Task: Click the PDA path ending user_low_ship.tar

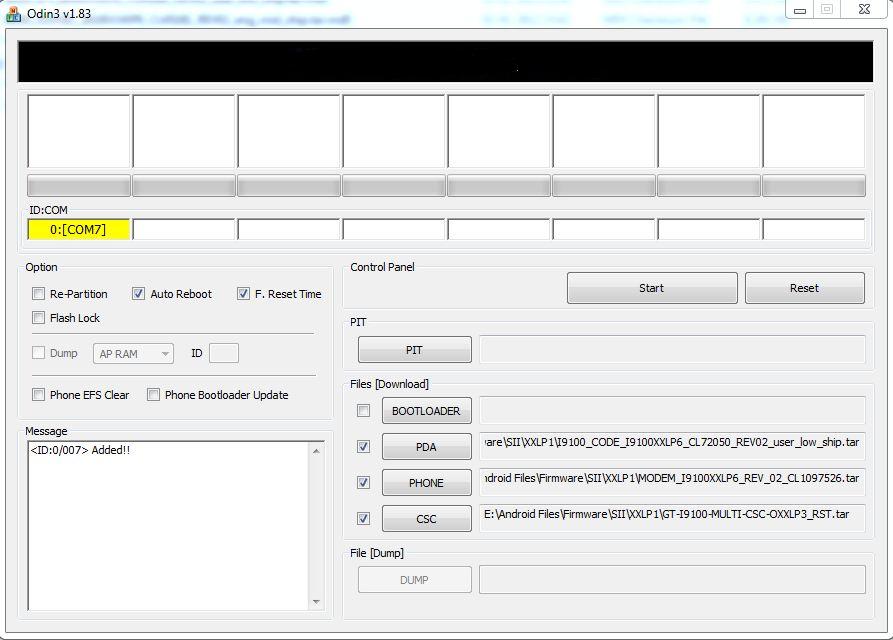Action: (x=673, y=446)
